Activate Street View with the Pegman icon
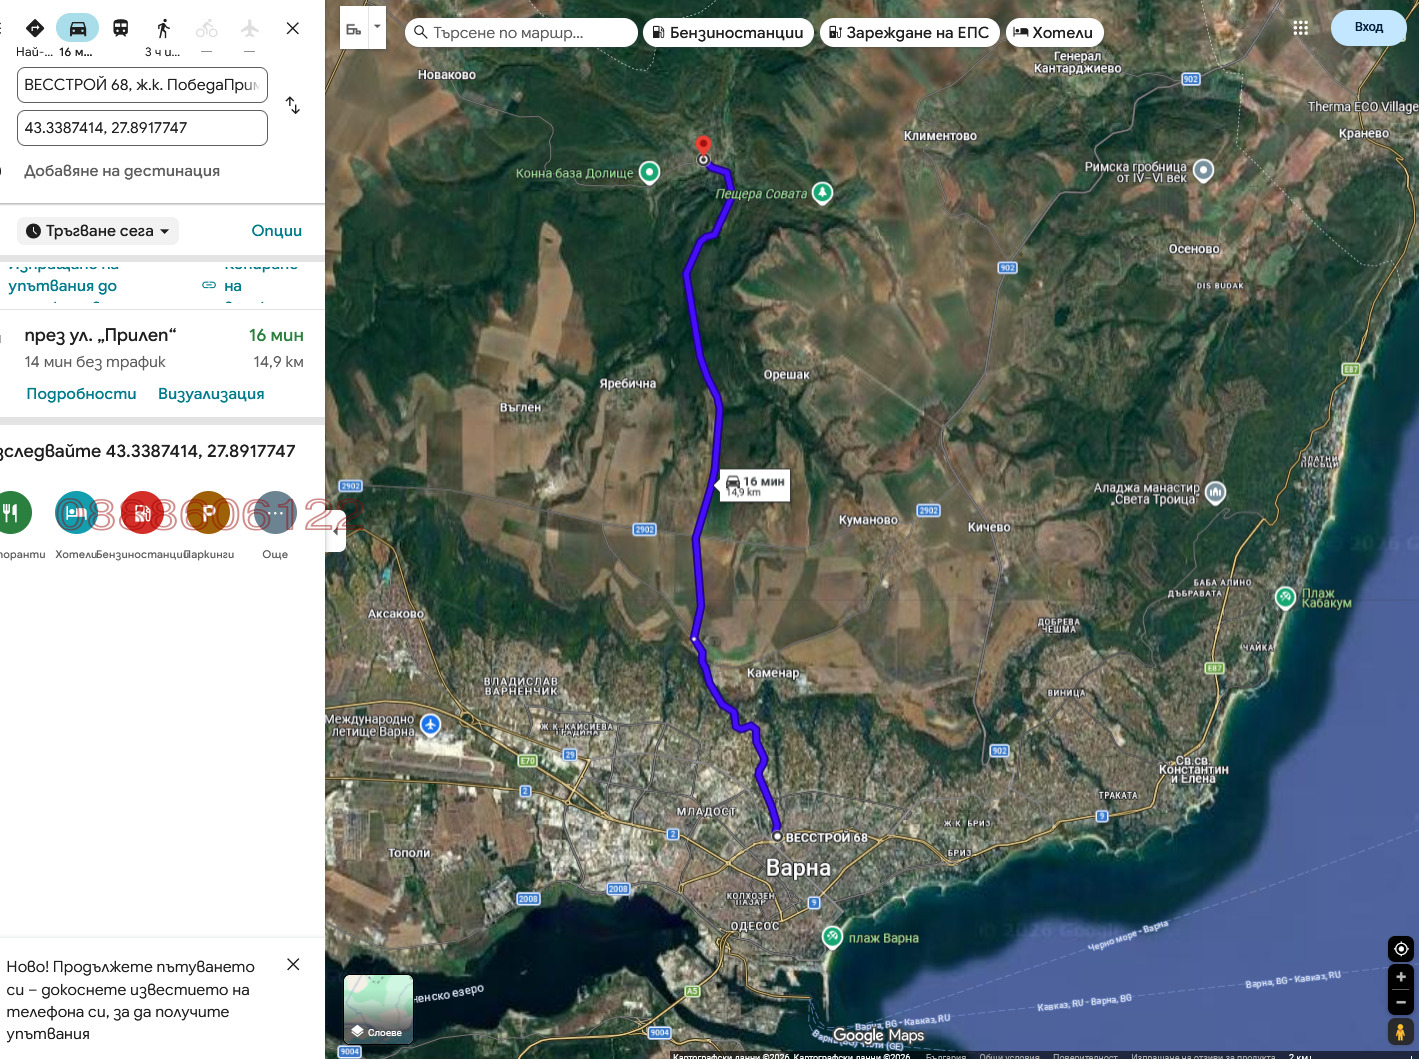Image resolution: width=1419 pixels, height=1059 pixels. (x=1399, y=1031)
